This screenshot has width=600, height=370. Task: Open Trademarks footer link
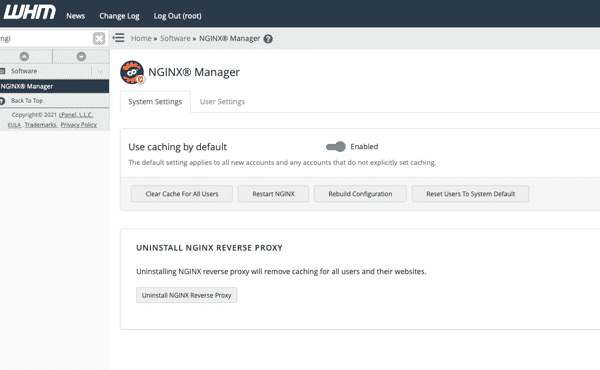[41, 125]
